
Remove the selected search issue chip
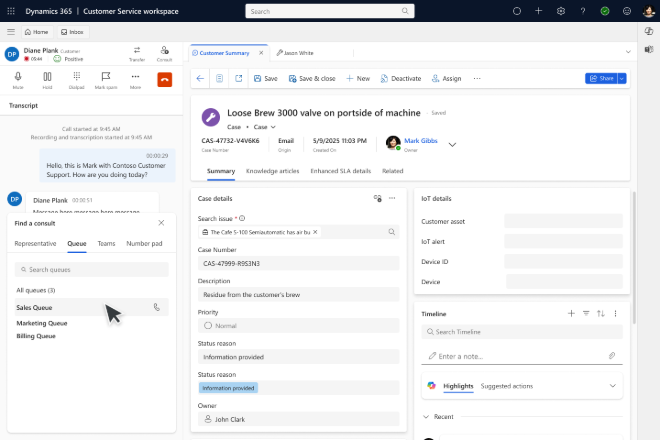315,232
